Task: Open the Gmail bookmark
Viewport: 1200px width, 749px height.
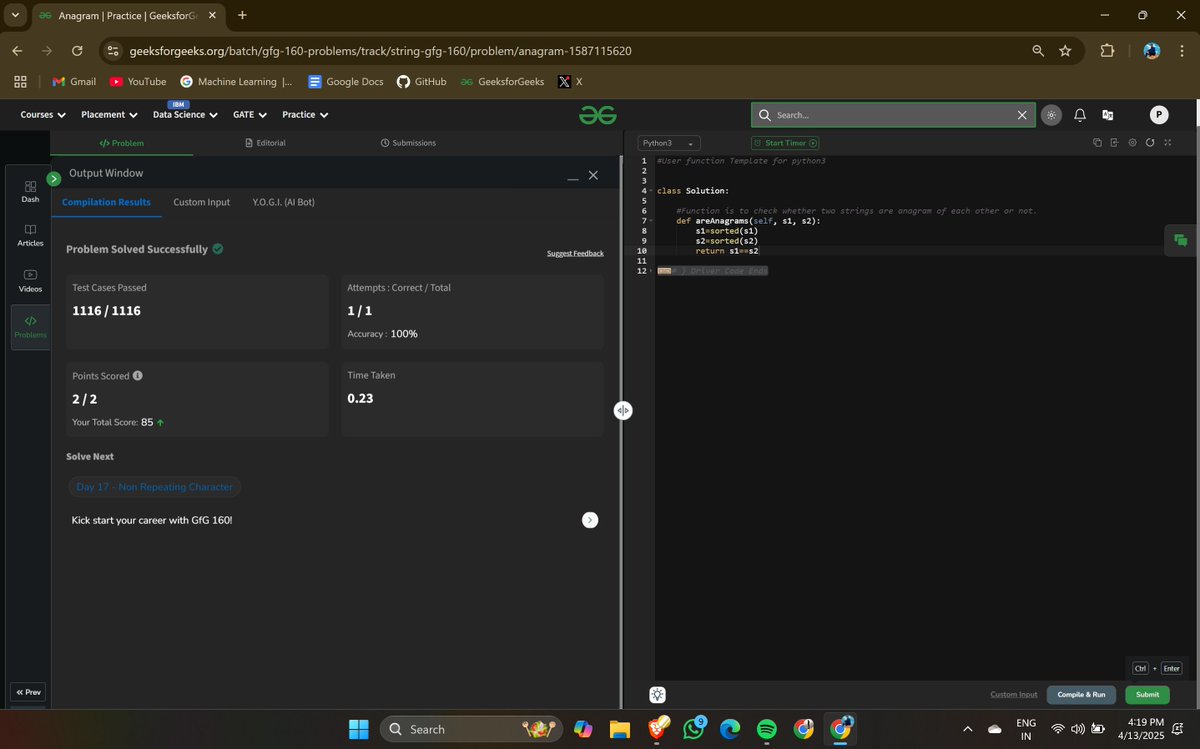Action: click(74, 82)
